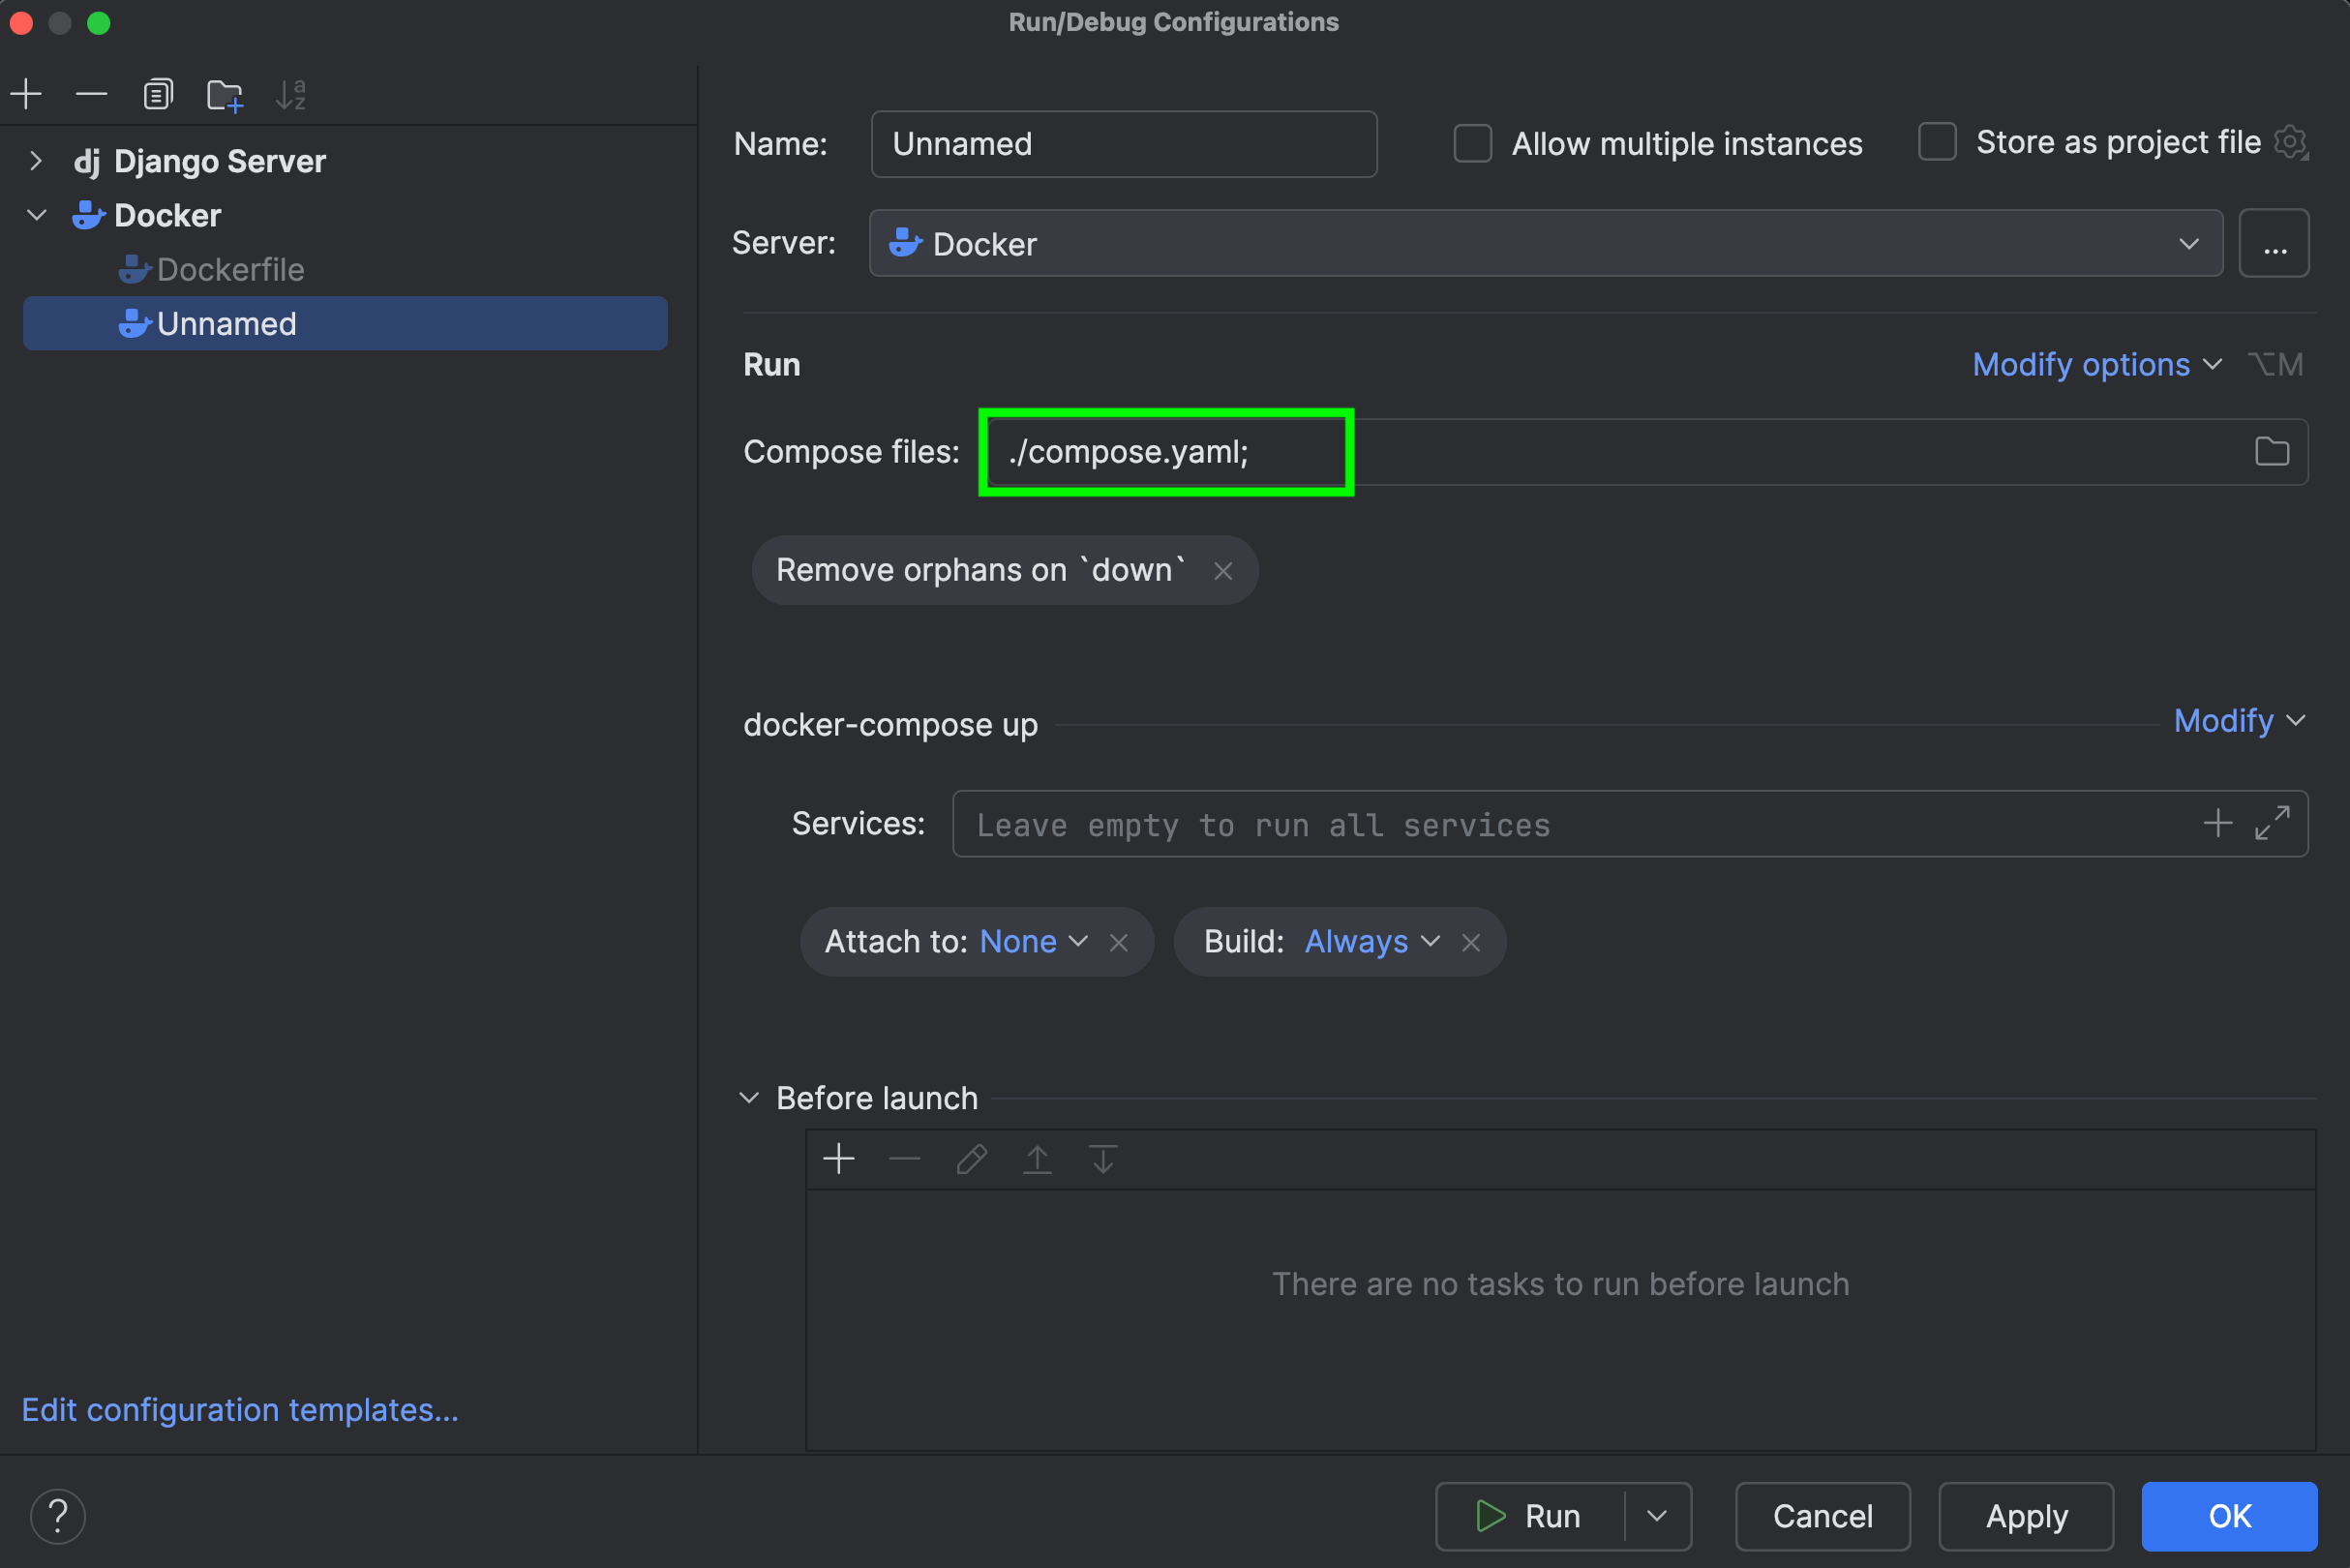Expand Modify options dropdown
The image size is (2350, 1568).
(x=2094, y=362)
